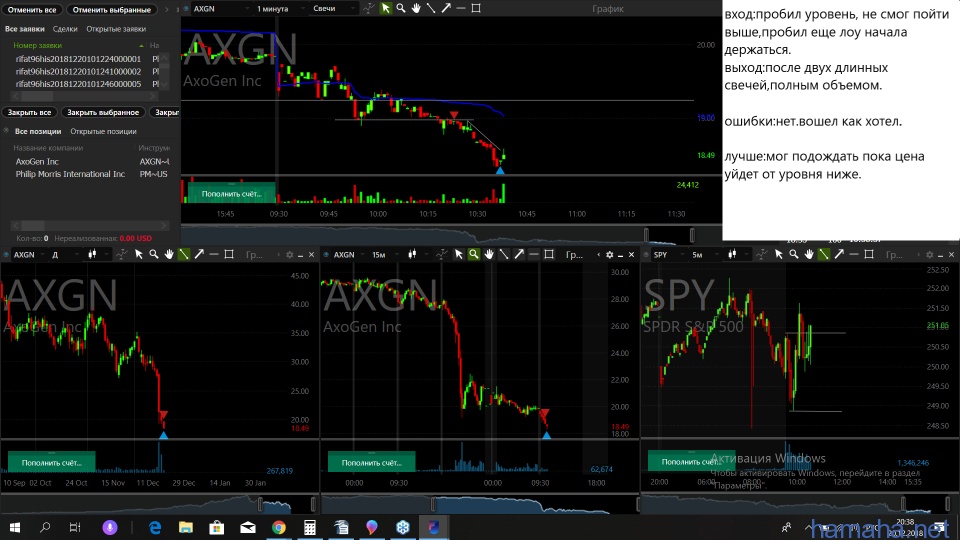Switch to the 'Открытые заявки' tab
Screen dimensions: 960x540
point(116,29)
